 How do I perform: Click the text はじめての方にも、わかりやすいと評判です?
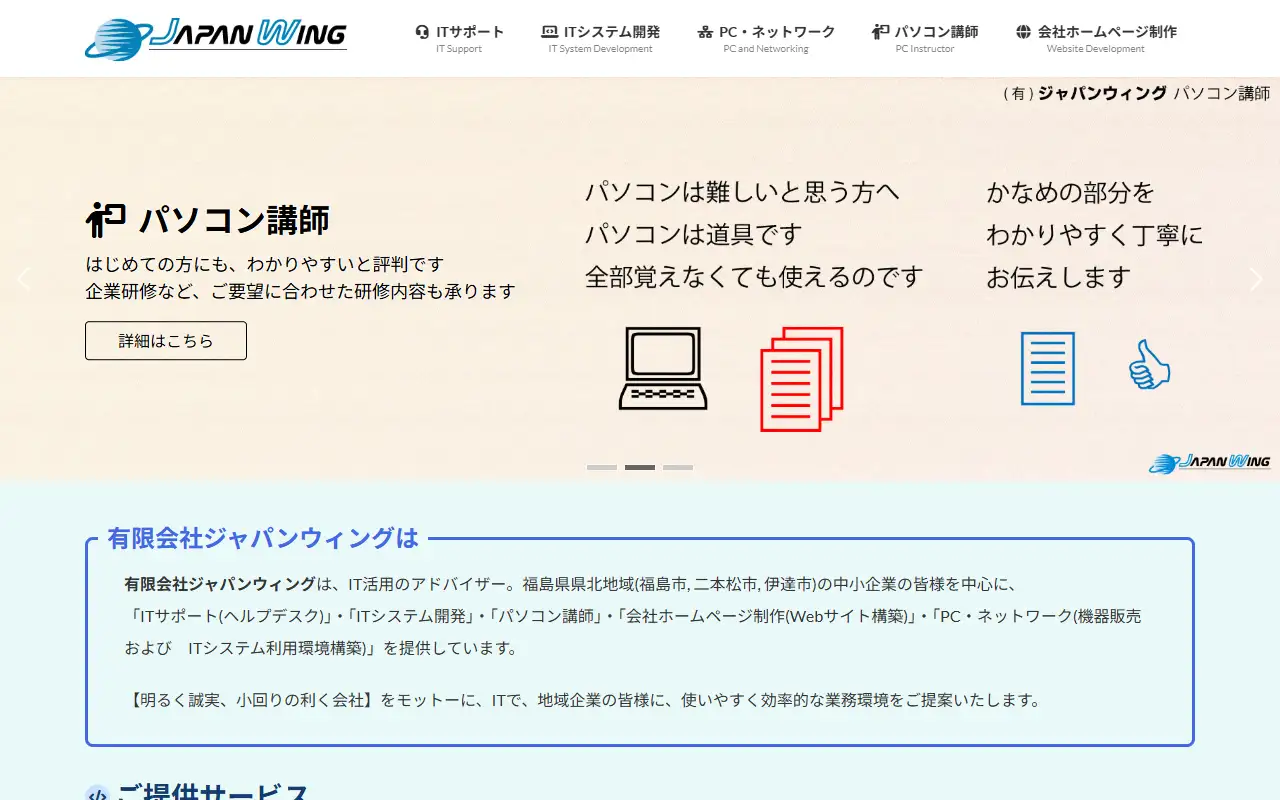(265, 264)
